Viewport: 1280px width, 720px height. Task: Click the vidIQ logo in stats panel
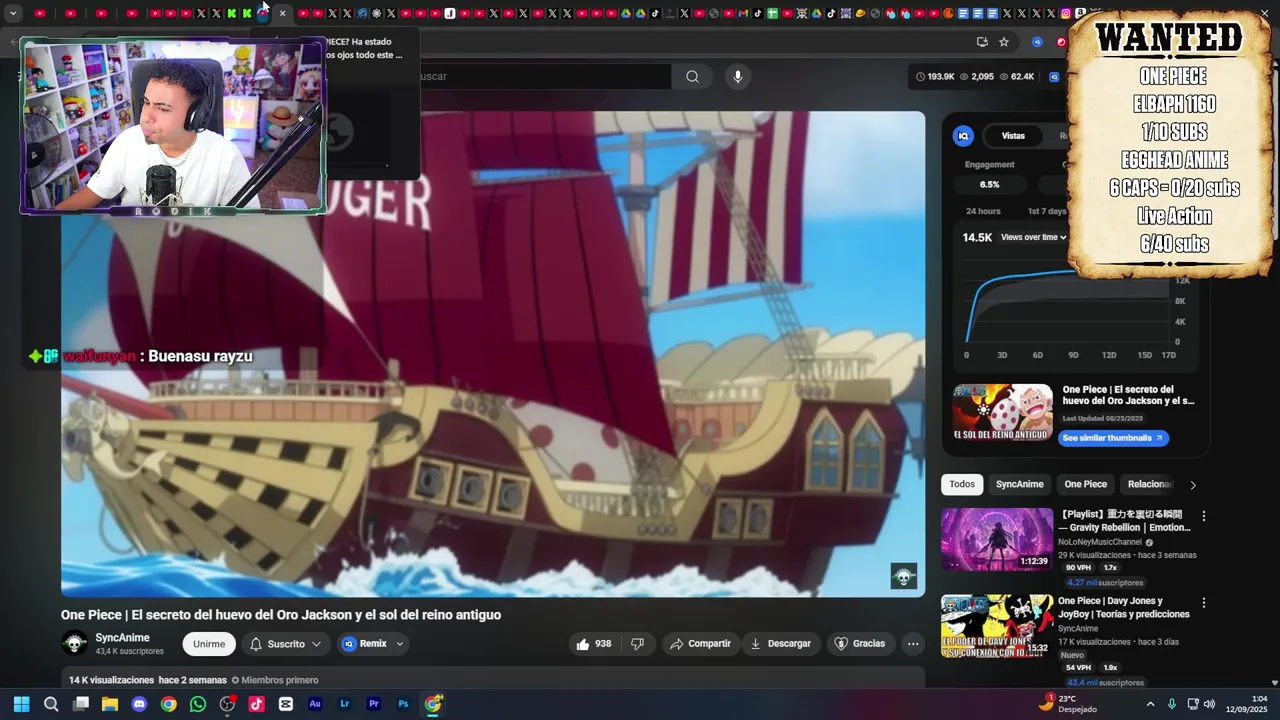coord(964,136)
